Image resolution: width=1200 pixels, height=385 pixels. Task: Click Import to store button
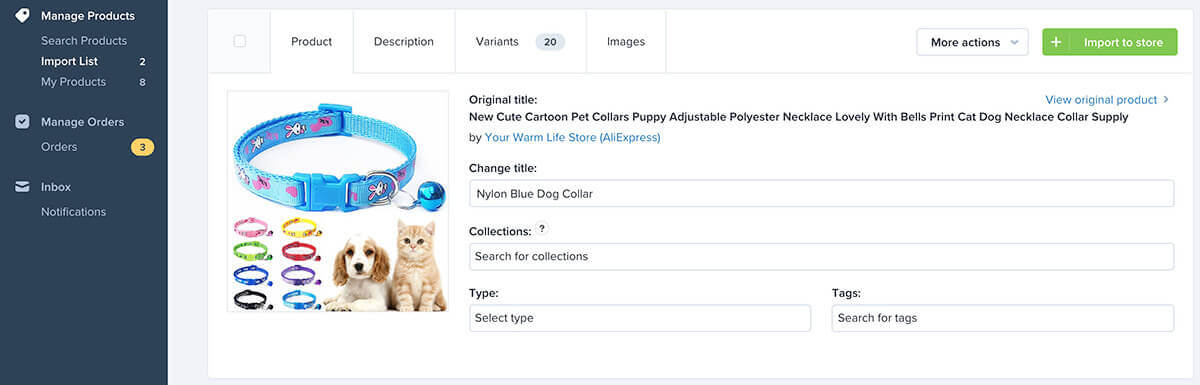[1109, 42]
